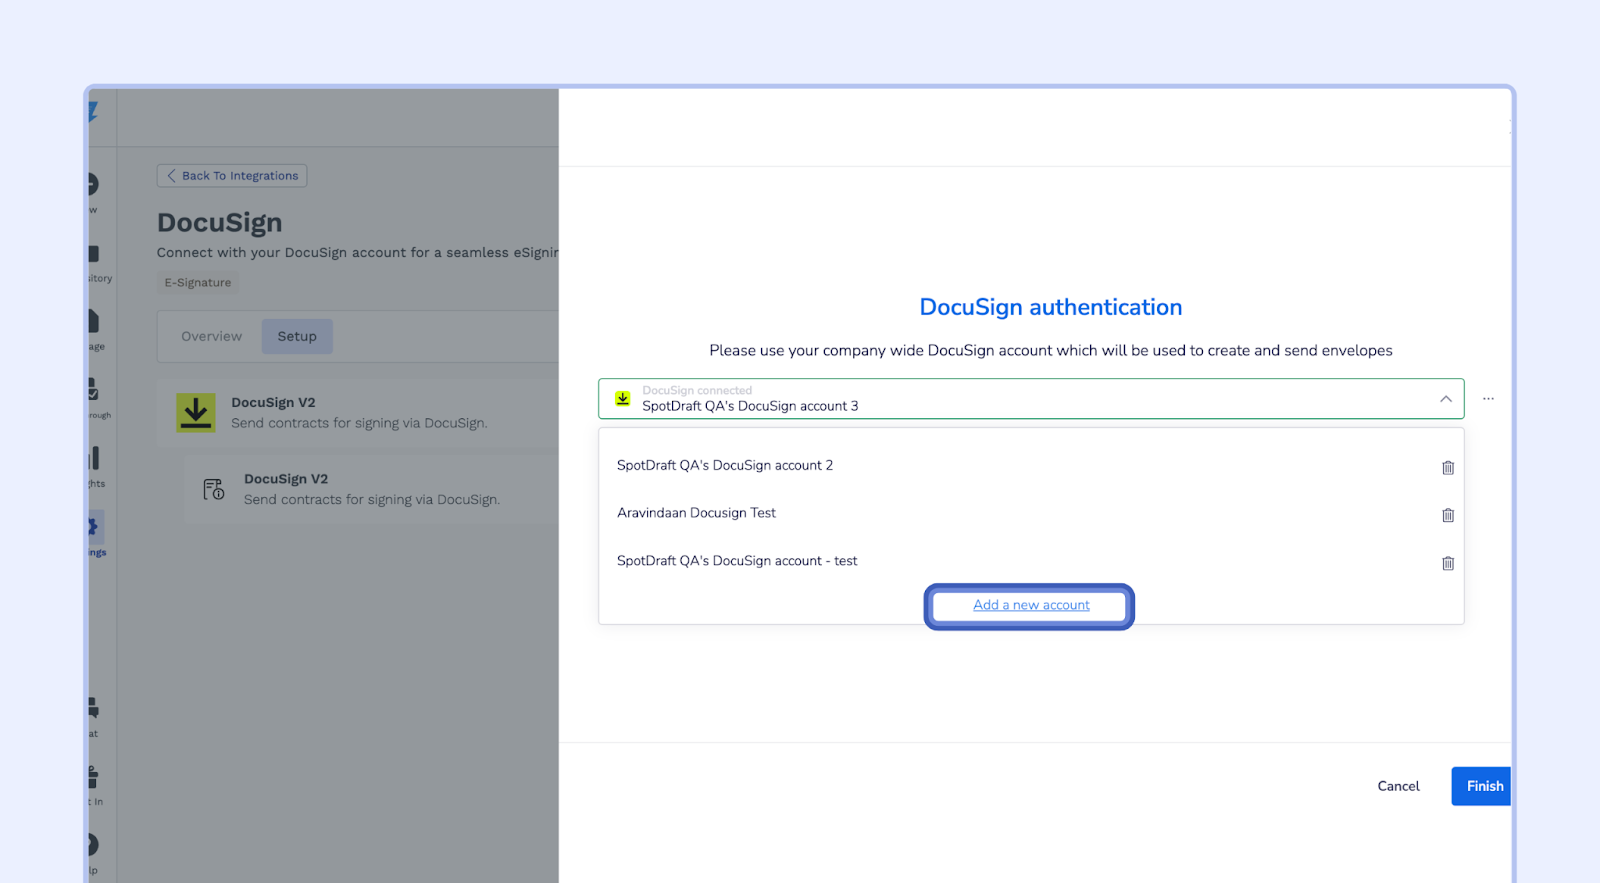The image size is (1600, 883).
Task: Select SpotDraft QA's DocuSign account 2 option
Action: (725, 466)
